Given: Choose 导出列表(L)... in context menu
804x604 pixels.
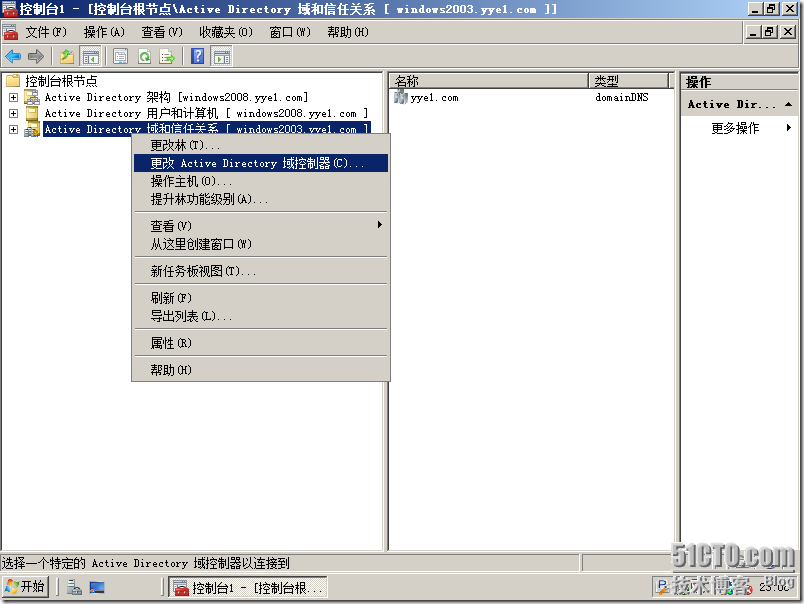Looking at the screenshot, I should click(x=260, y=316).
